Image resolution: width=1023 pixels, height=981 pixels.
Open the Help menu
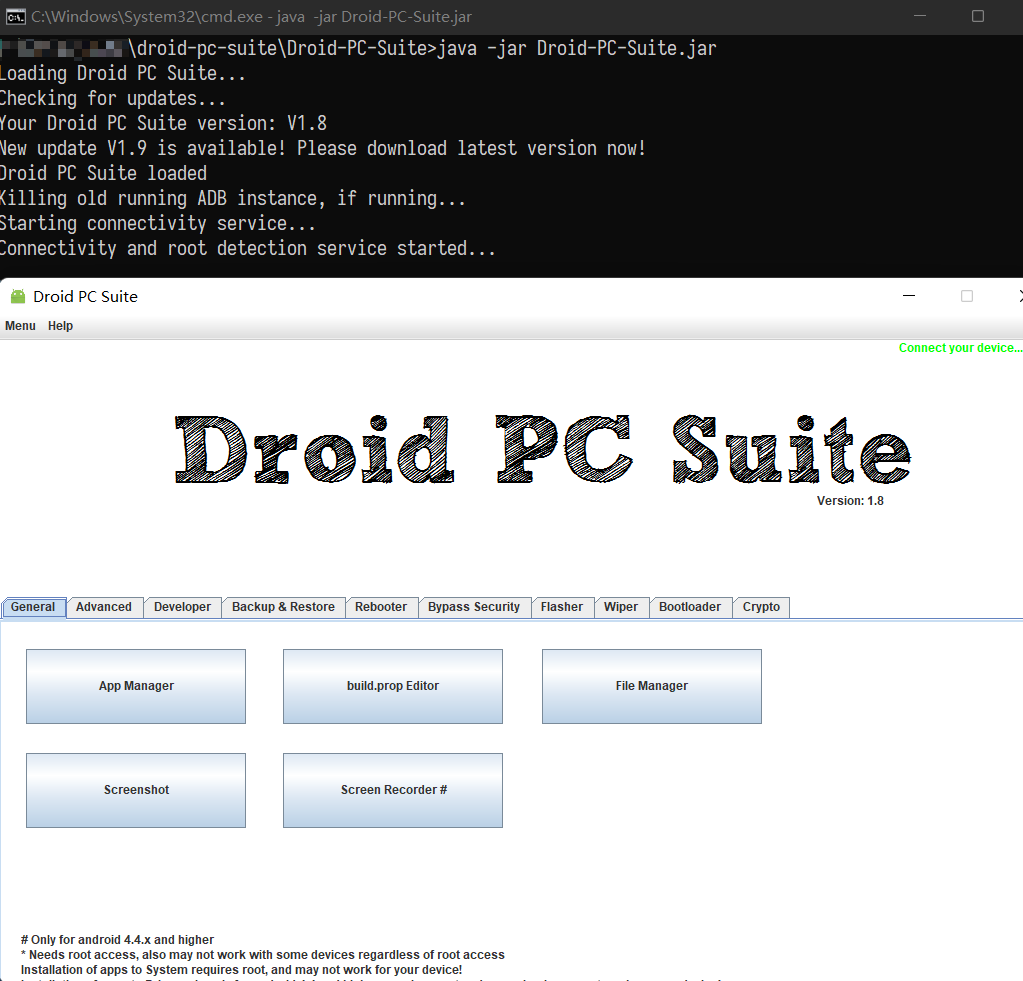pyautogui.click(x=61, y=326)
